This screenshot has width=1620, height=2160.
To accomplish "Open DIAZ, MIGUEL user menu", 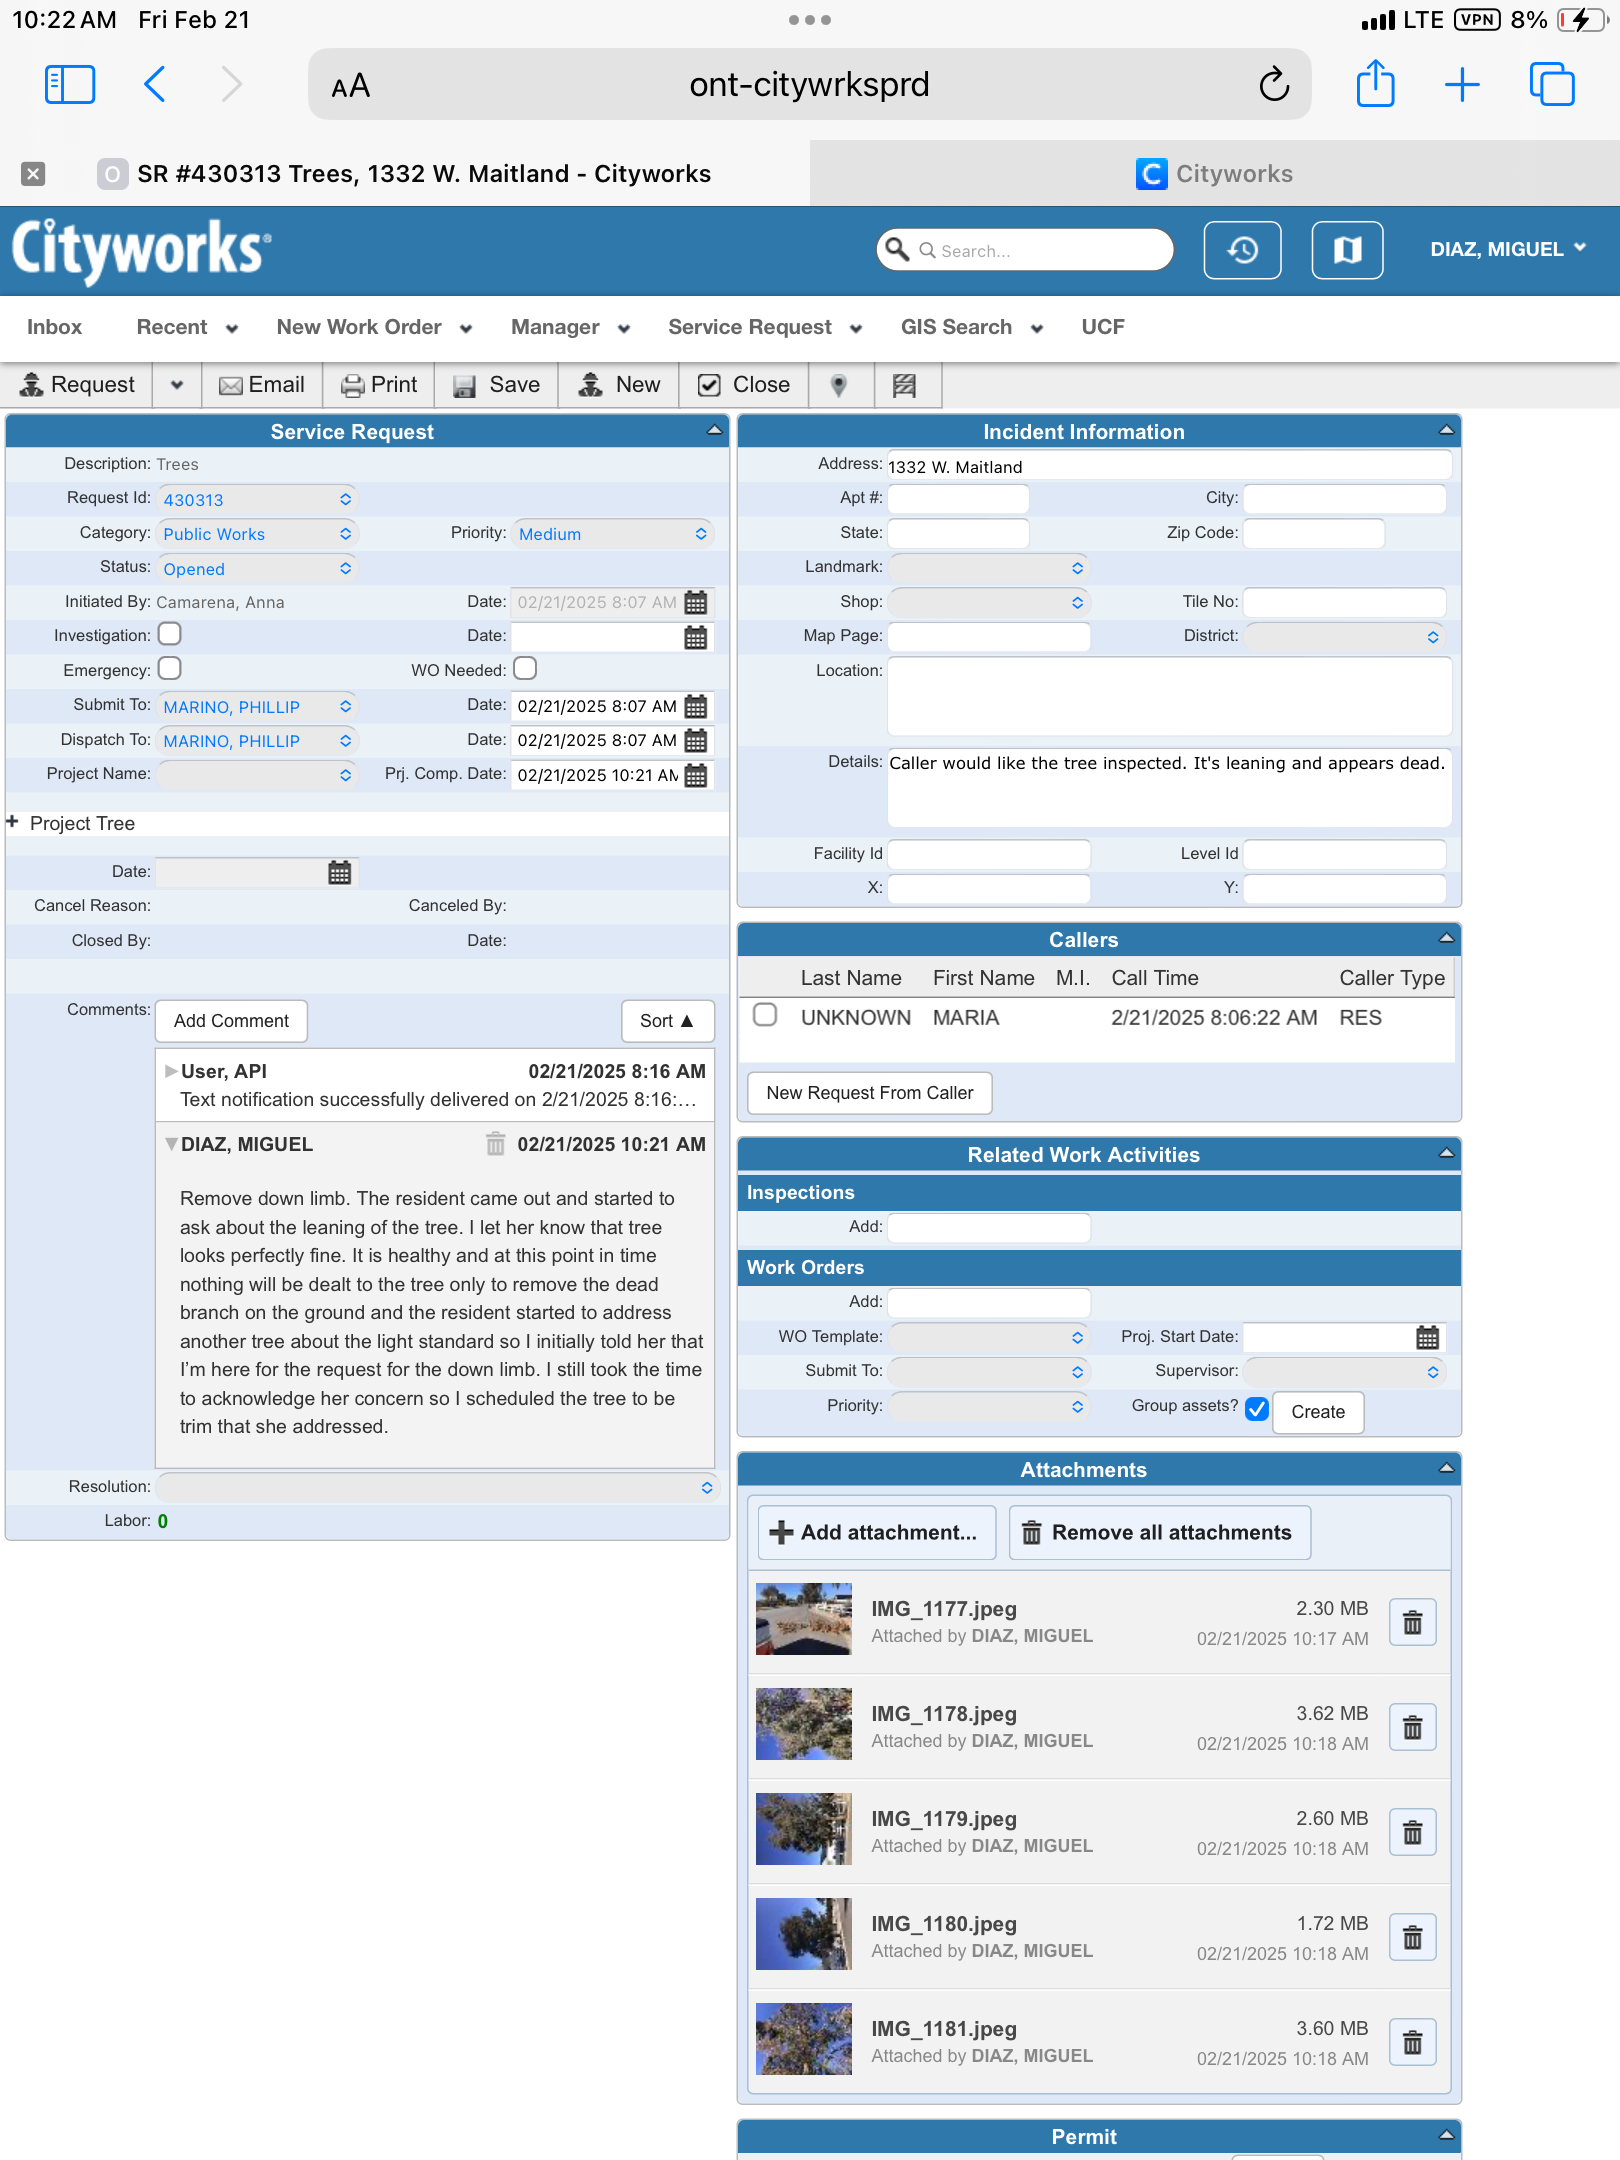I will tap(1508, 249).
